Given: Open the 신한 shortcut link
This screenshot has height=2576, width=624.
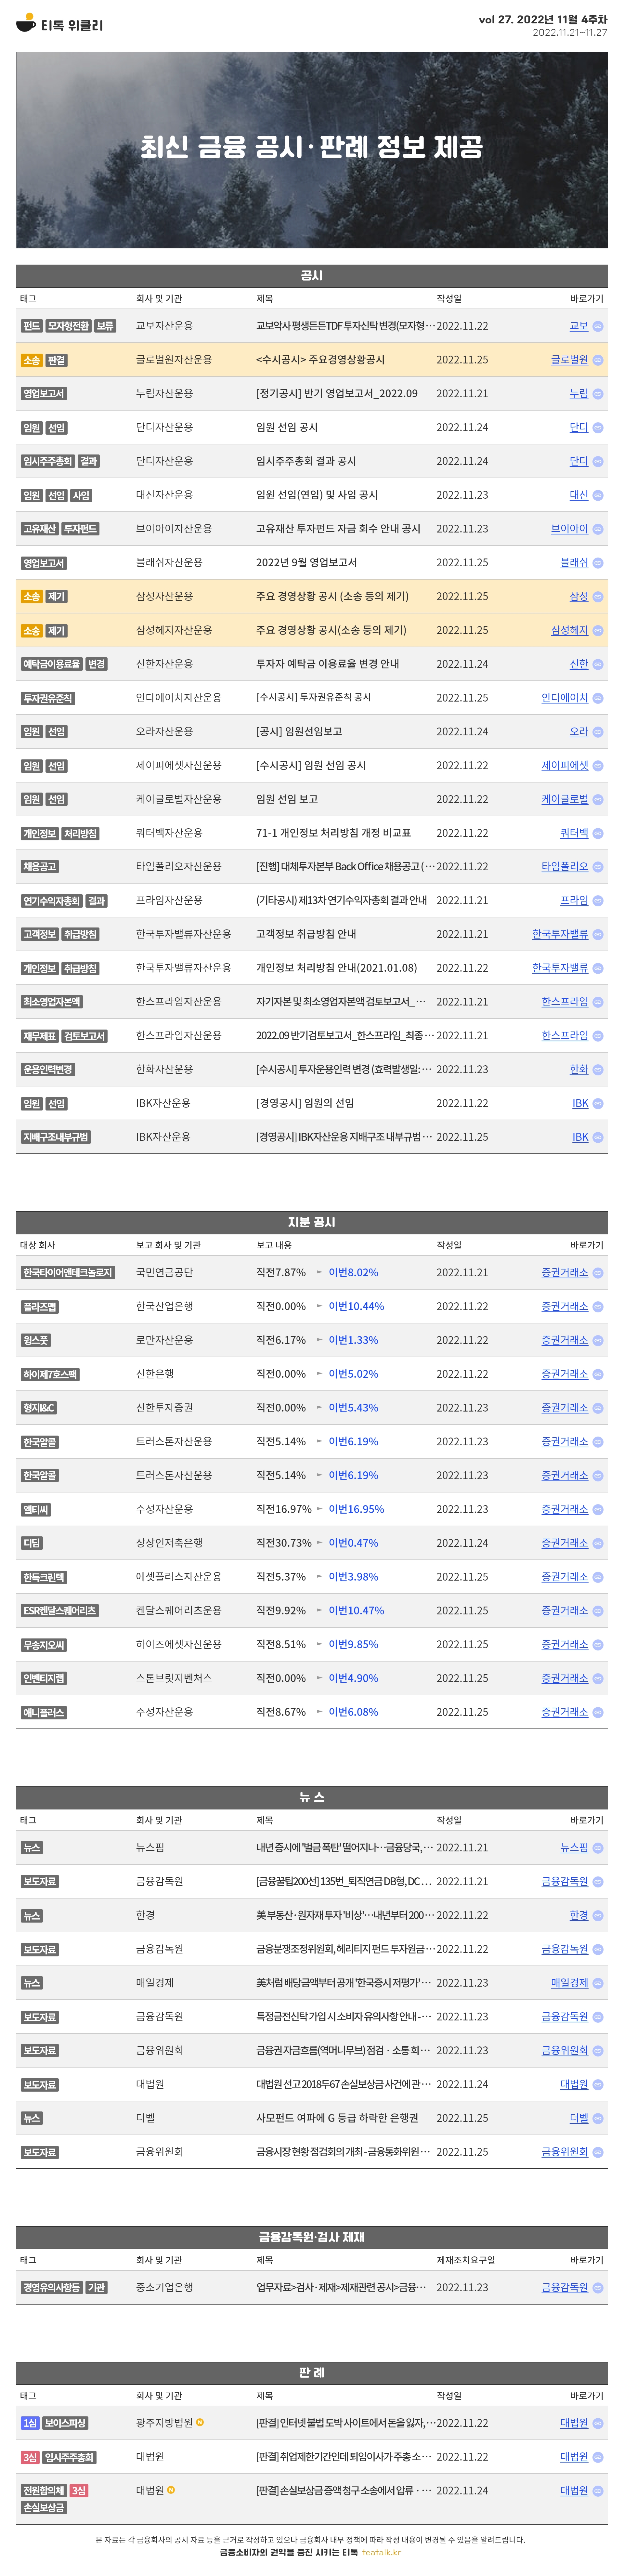Looking at the screenshot, I should (579, 664).
